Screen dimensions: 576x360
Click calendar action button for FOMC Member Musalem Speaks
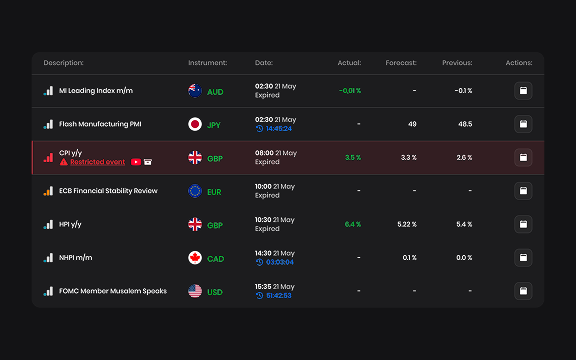click(523, 291)
